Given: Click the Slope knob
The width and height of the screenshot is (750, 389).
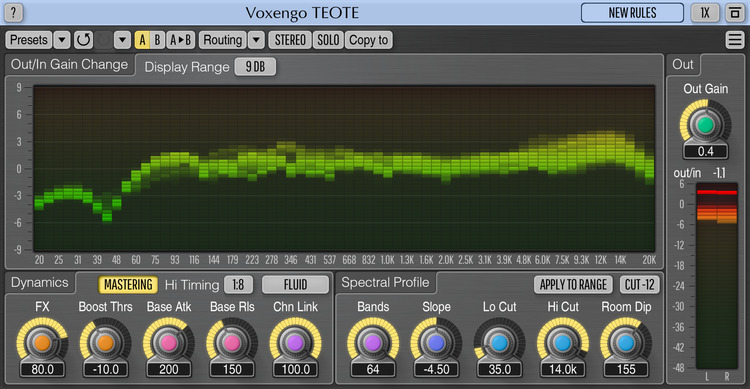Looking at the screenshot, I should (x=436, y=343).
